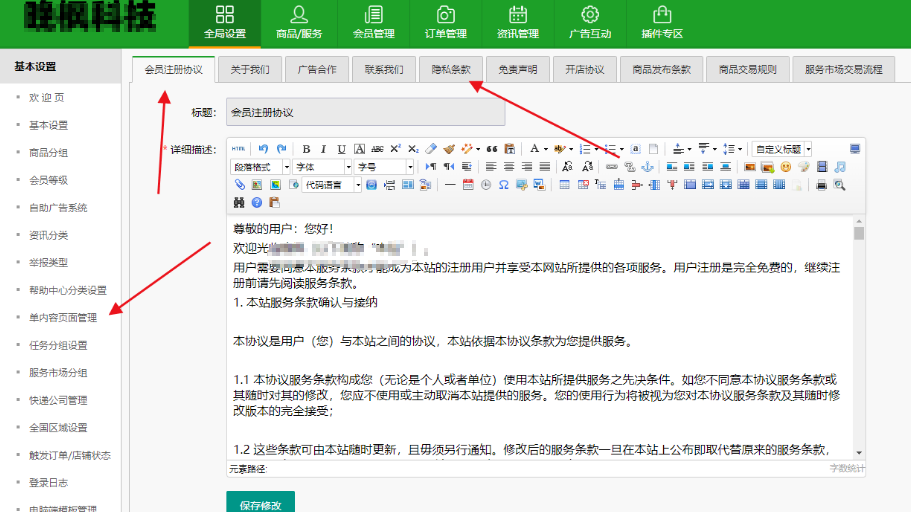Switch to the 隐私条款 tab
Image resolution: width=911 pixels, height=512 pixels.
click(x=451, y=69)
